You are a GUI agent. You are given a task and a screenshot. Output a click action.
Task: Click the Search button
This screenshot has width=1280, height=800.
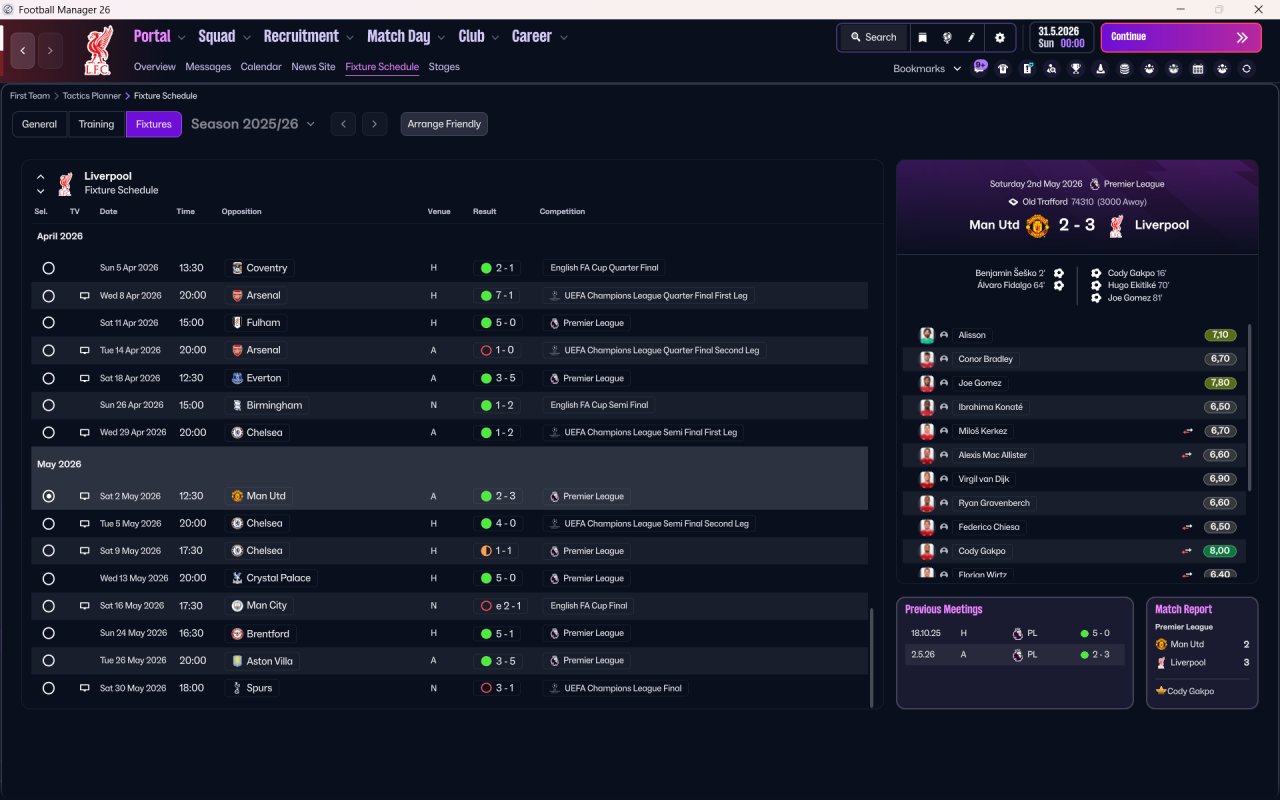click(x=873, y=37)
